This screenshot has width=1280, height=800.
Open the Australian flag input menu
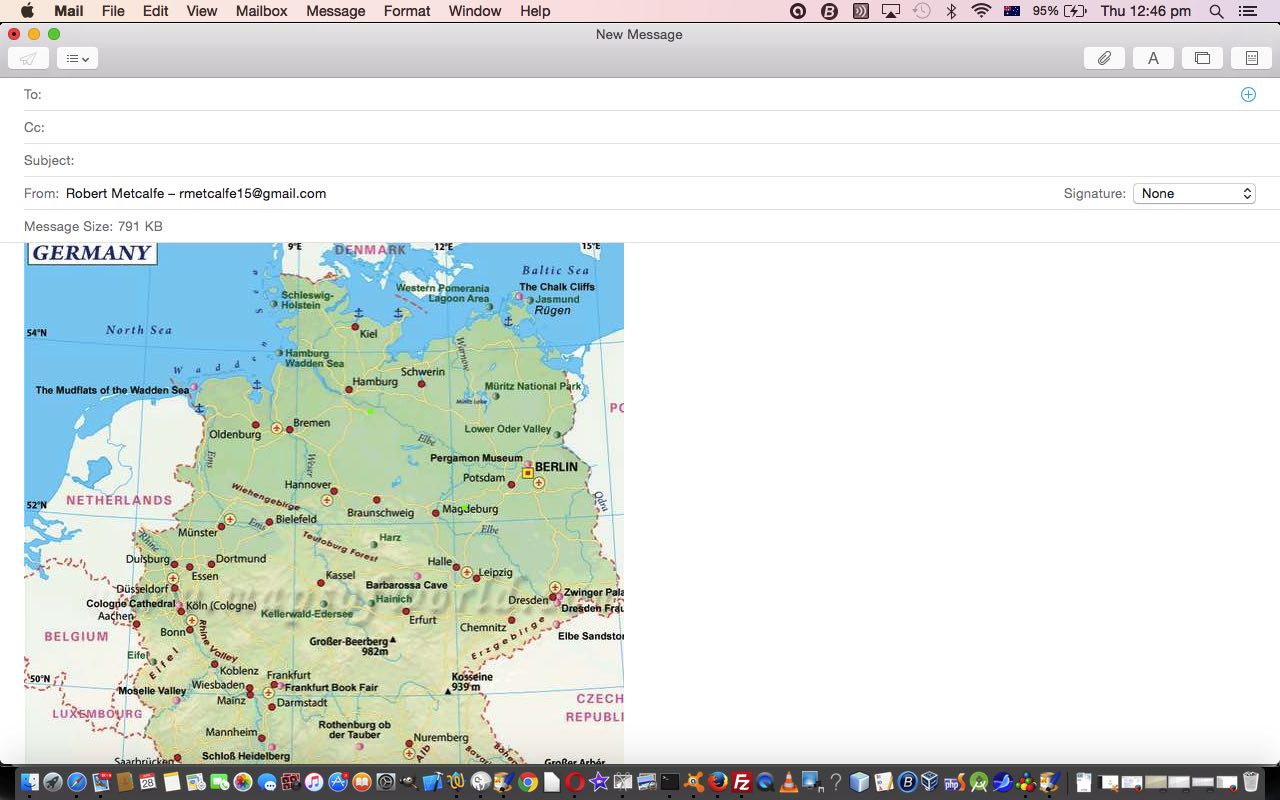pyautogui.click(x=1012, y=11)
